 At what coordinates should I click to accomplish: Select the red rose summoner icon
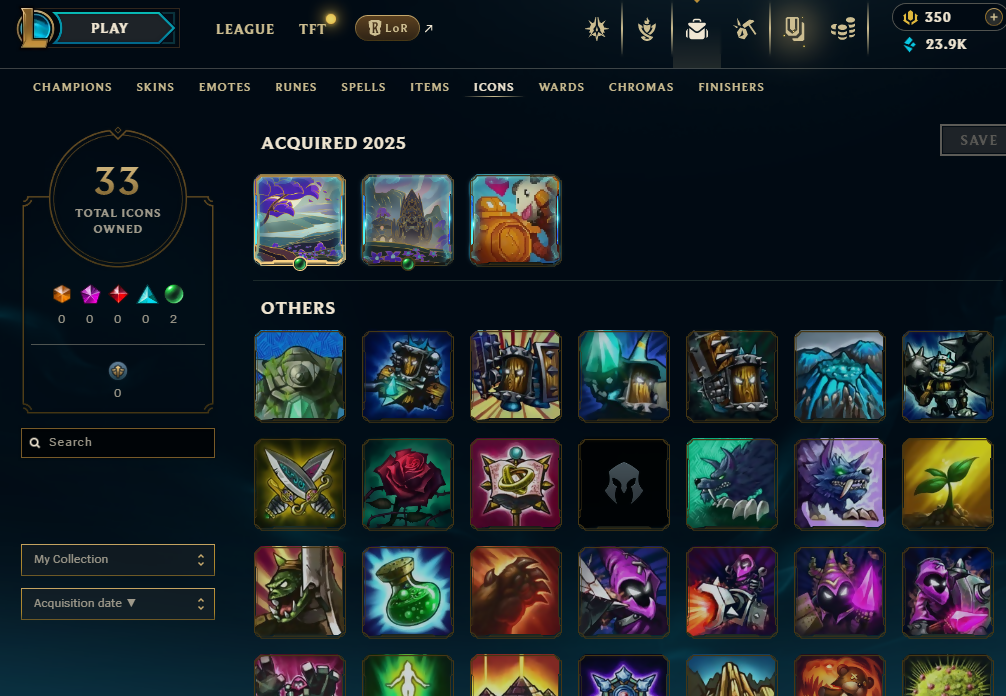pyautogui.click(x=407, y=484)
